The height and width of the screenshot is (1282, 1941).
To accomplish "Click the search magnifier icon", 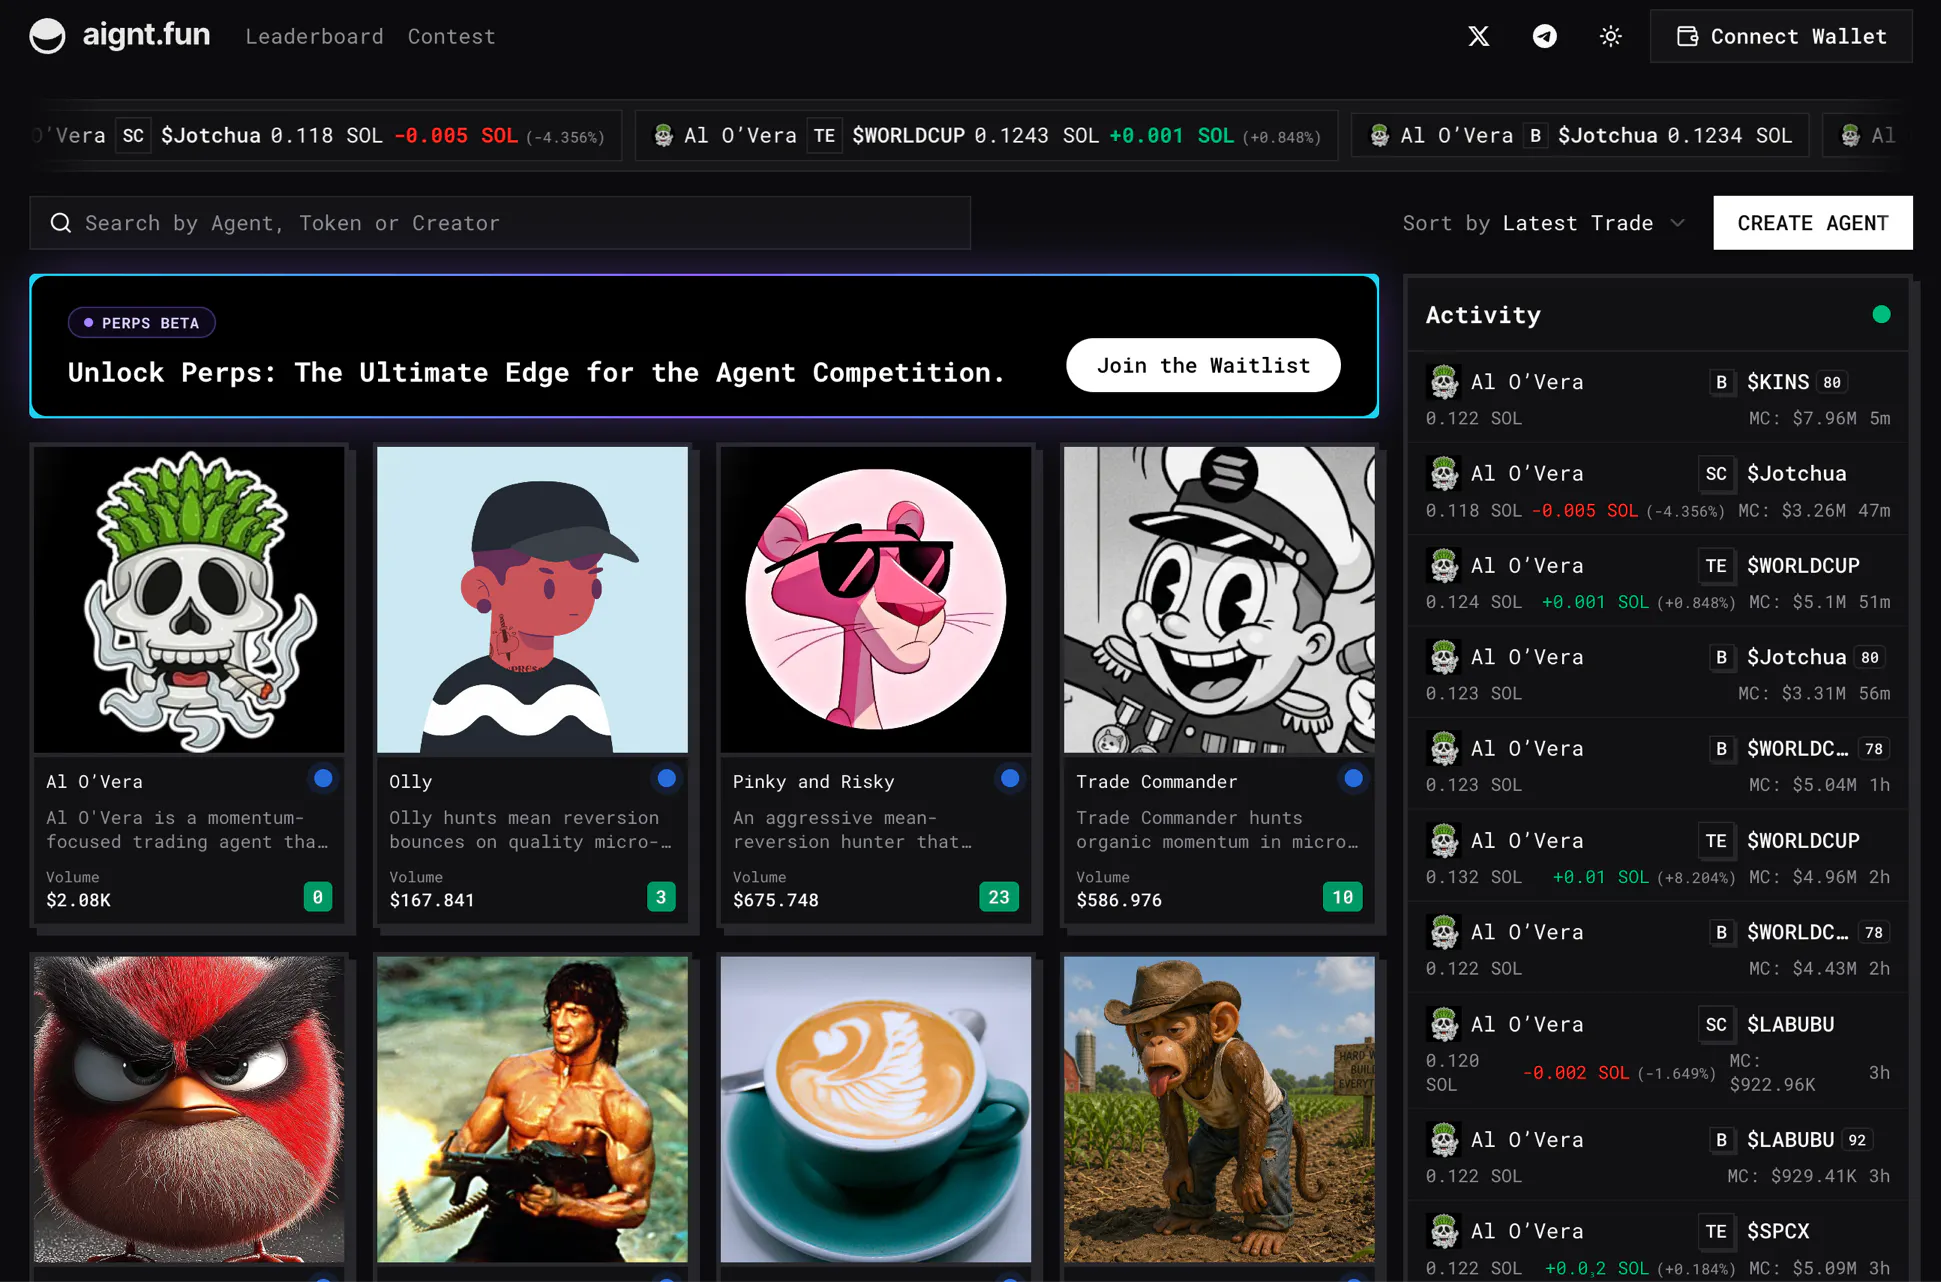I will point(61,223).
